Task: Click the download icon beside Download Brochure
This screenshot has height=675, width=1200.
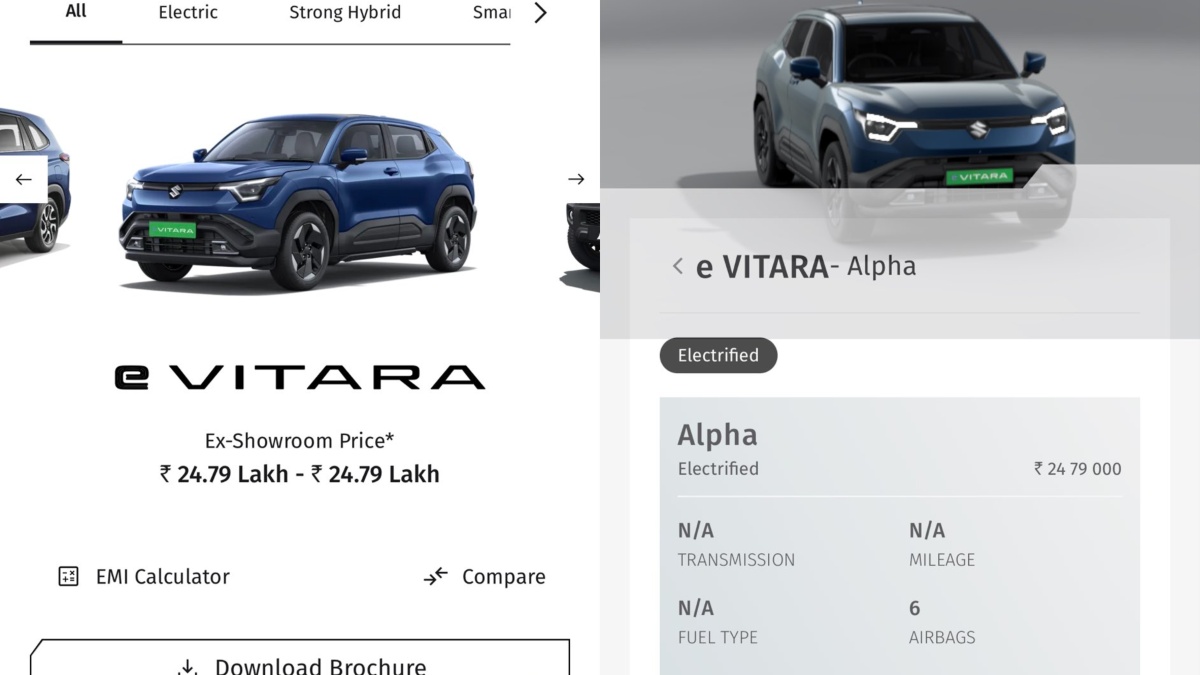Action: pos(186,667)
